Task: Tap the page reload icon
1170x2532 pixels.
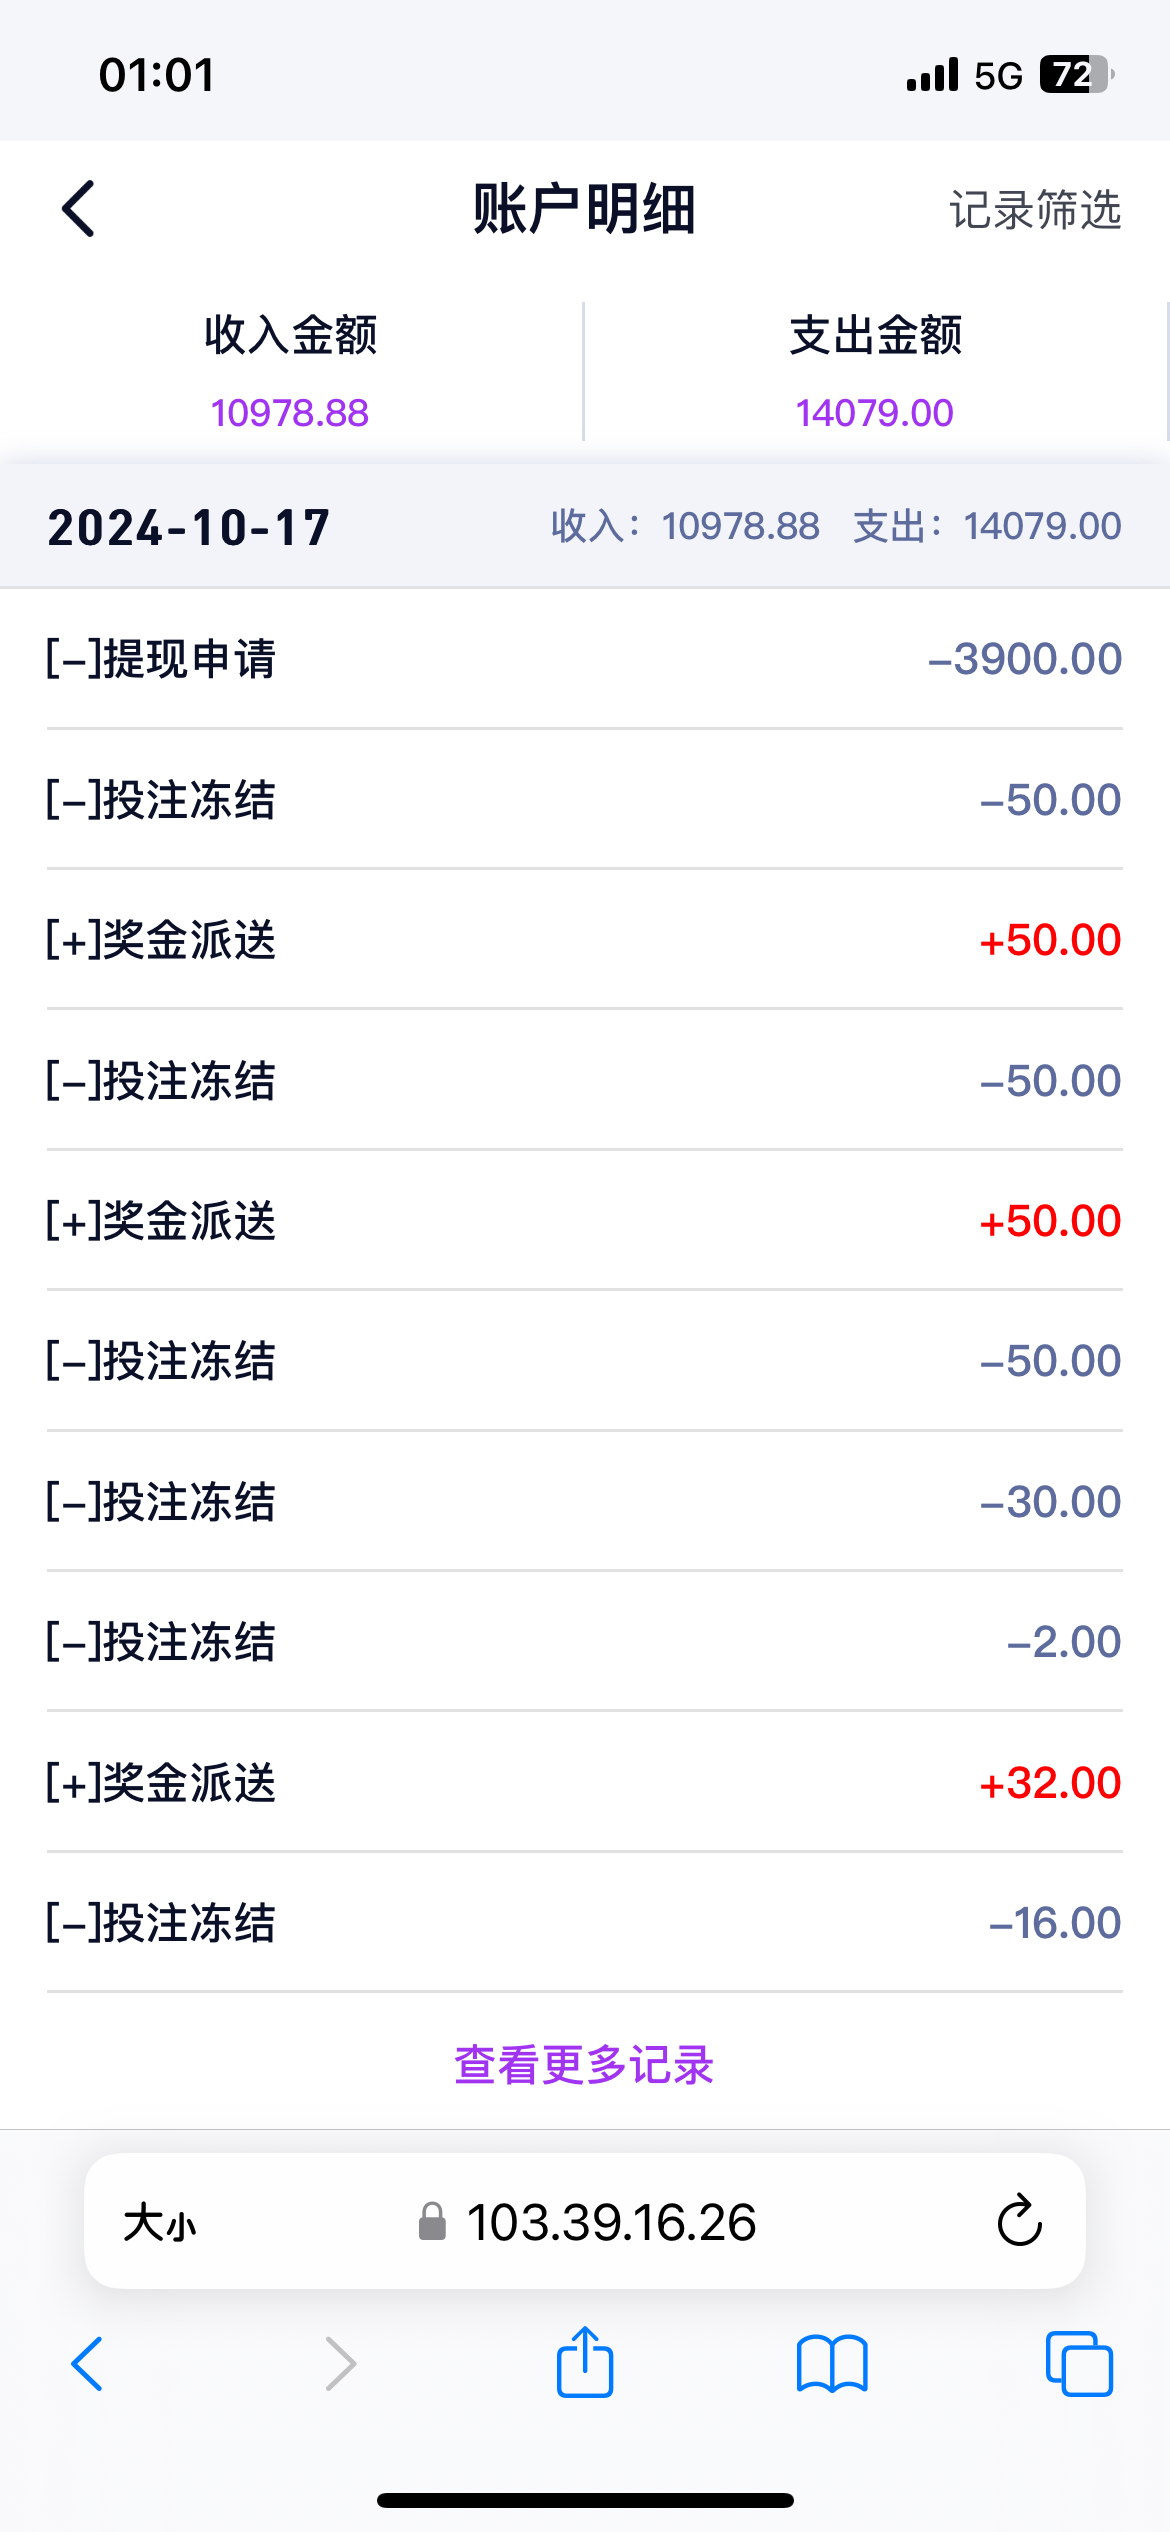Action: pyautogui.click(x=1019, y=2222)
